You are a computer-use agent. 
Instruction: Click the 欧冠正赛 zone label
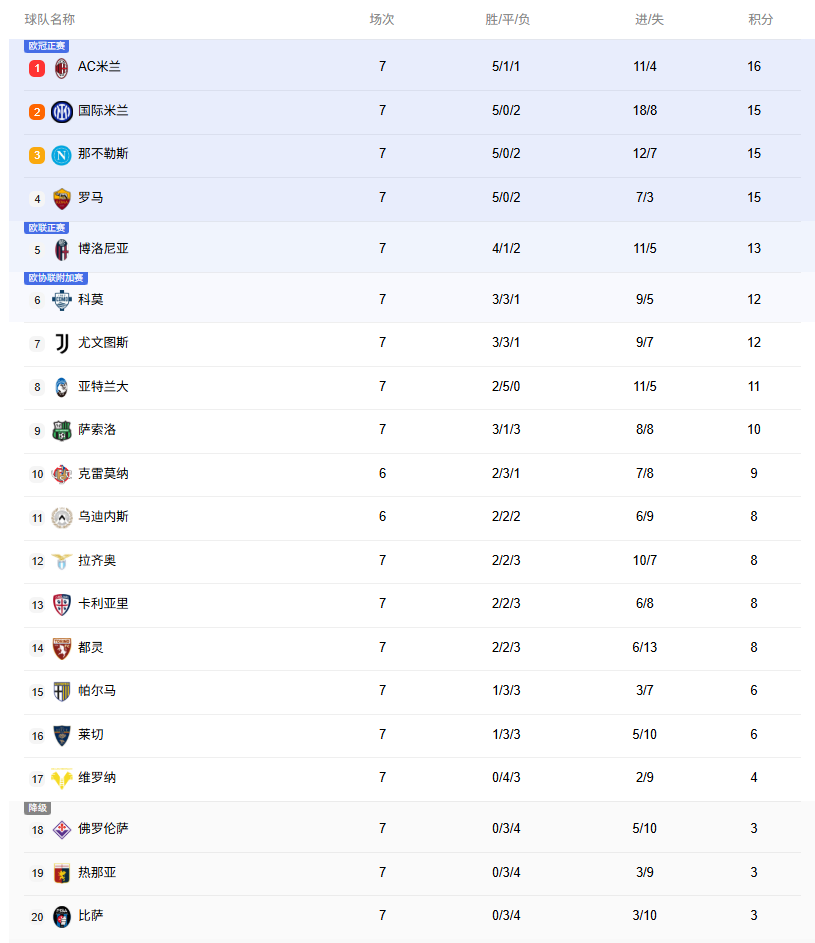pos(46,46)
